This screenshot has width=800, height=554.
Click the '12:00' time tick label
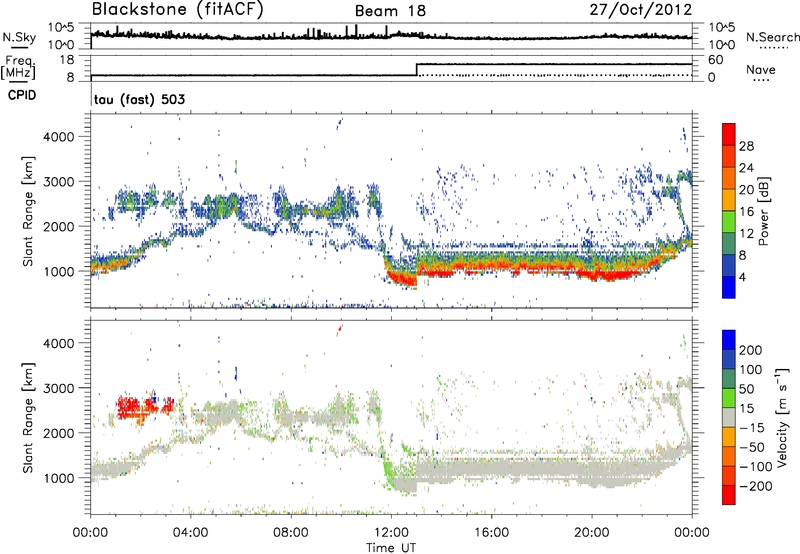391,533
